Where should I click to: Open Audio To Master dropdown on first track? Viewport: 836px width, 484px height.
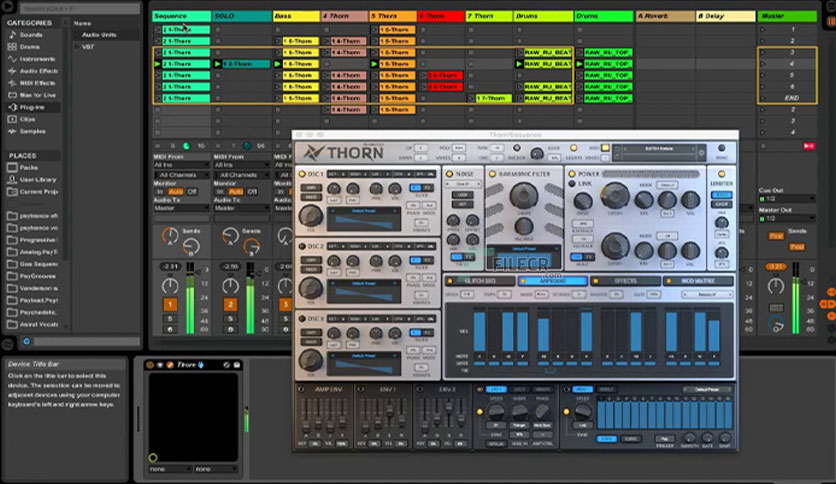coord(181,208)
